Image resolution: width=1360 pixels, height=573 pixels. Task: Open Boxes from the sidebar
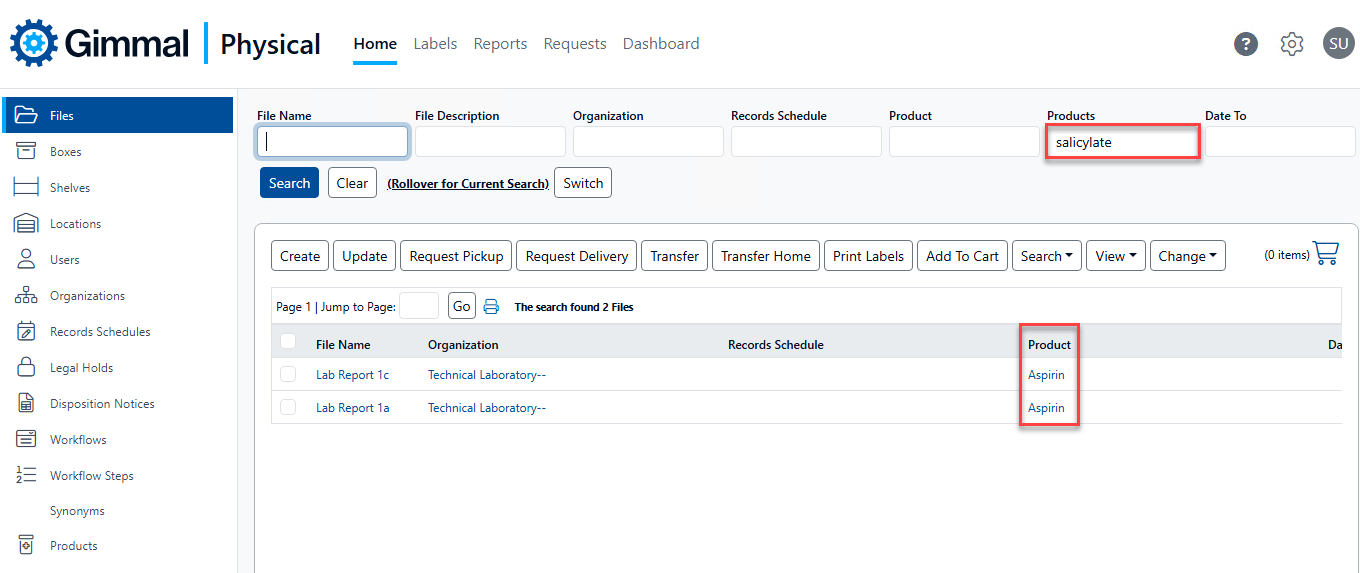click(66, 152)
